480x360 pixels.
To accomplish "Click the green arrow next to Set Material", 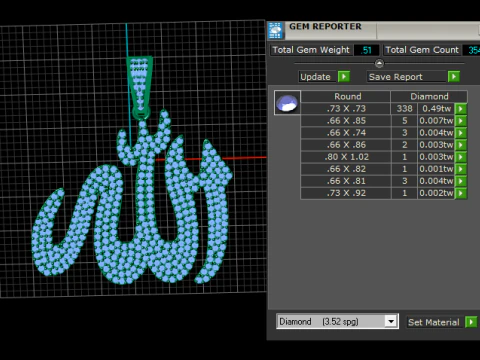I will 471,322.
